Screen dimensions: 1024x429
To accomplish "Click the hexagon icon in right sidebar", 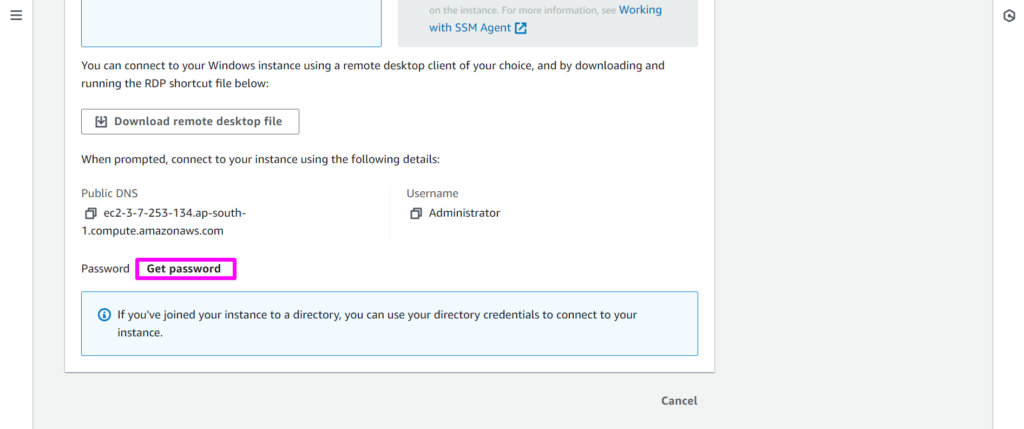I will point(1009,16).
